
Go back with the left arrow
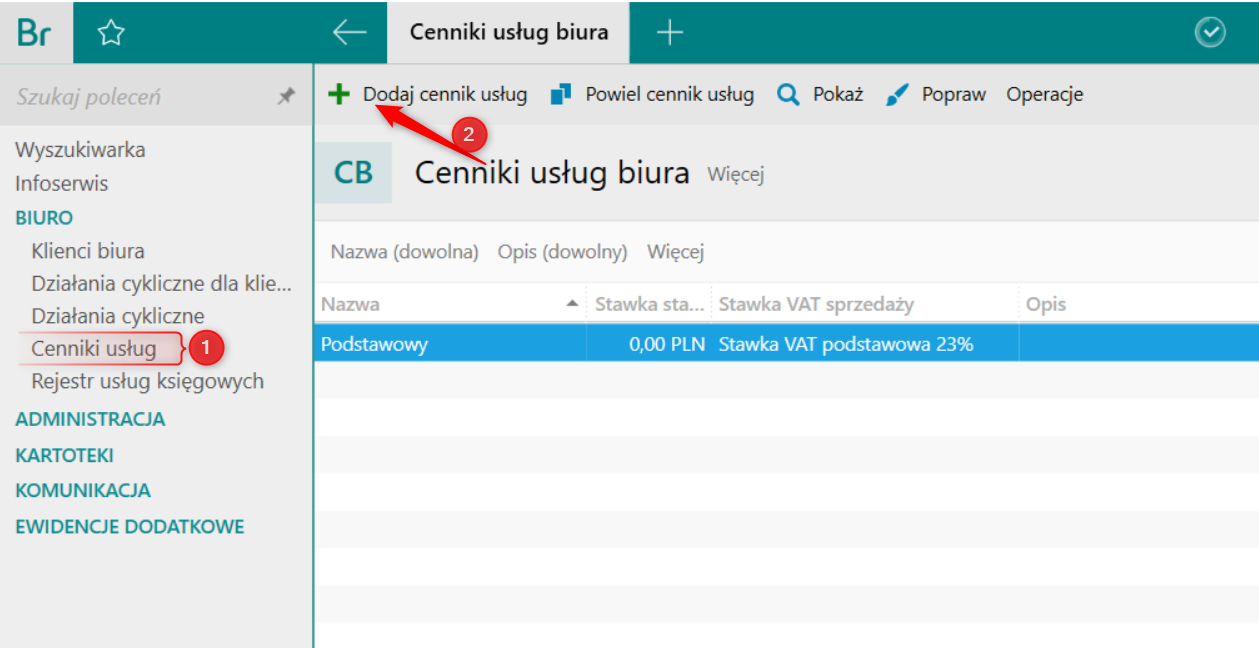point(349,32)
